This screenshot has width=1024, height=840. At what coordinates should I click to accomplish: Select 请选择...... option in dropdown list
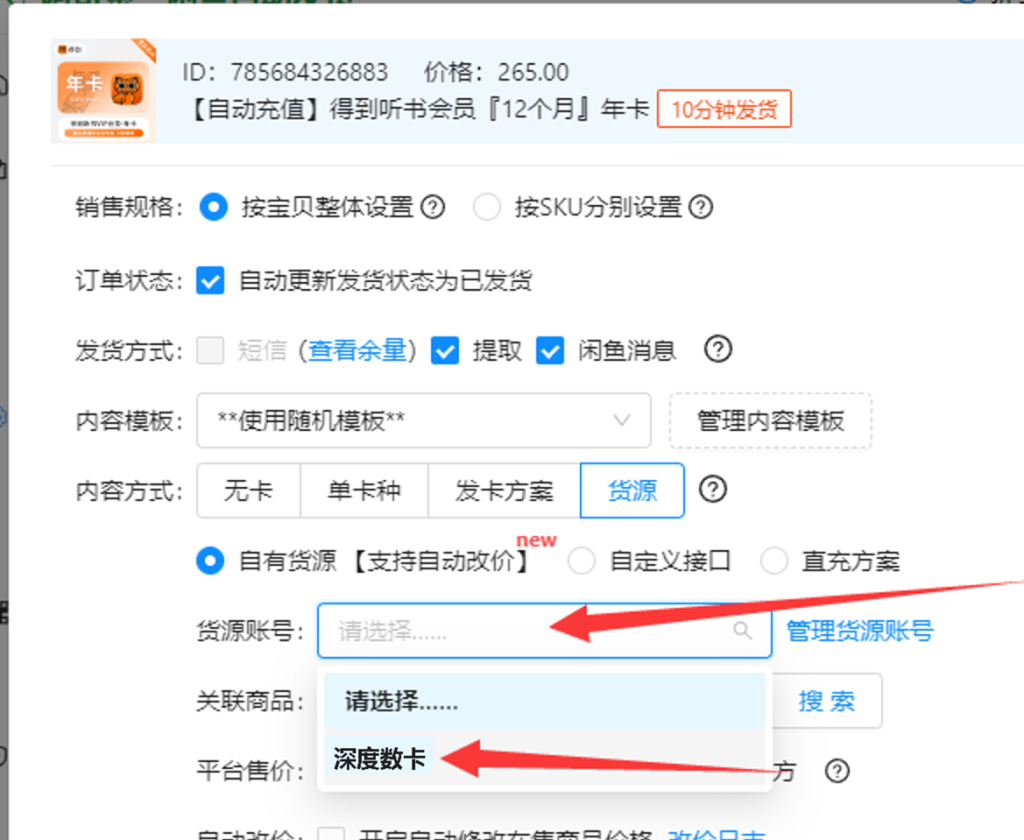click(x=545, y=702)
